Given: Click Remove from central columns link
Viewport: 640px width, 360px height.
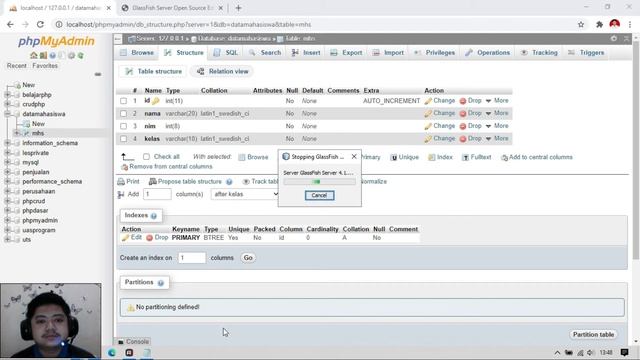Looking at the screenshot, I should 167,167.
